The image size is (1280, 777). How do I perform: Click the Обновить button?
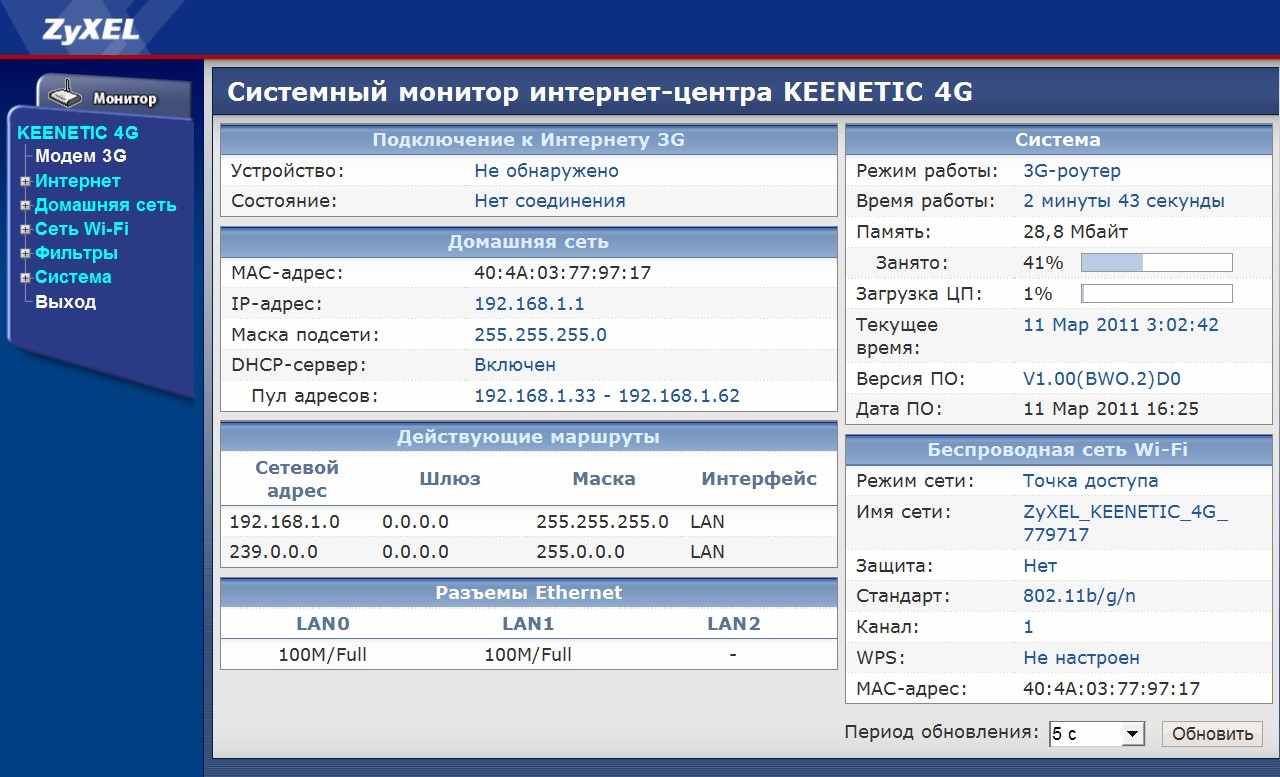pyautogui.click(x=1212, y=734)
